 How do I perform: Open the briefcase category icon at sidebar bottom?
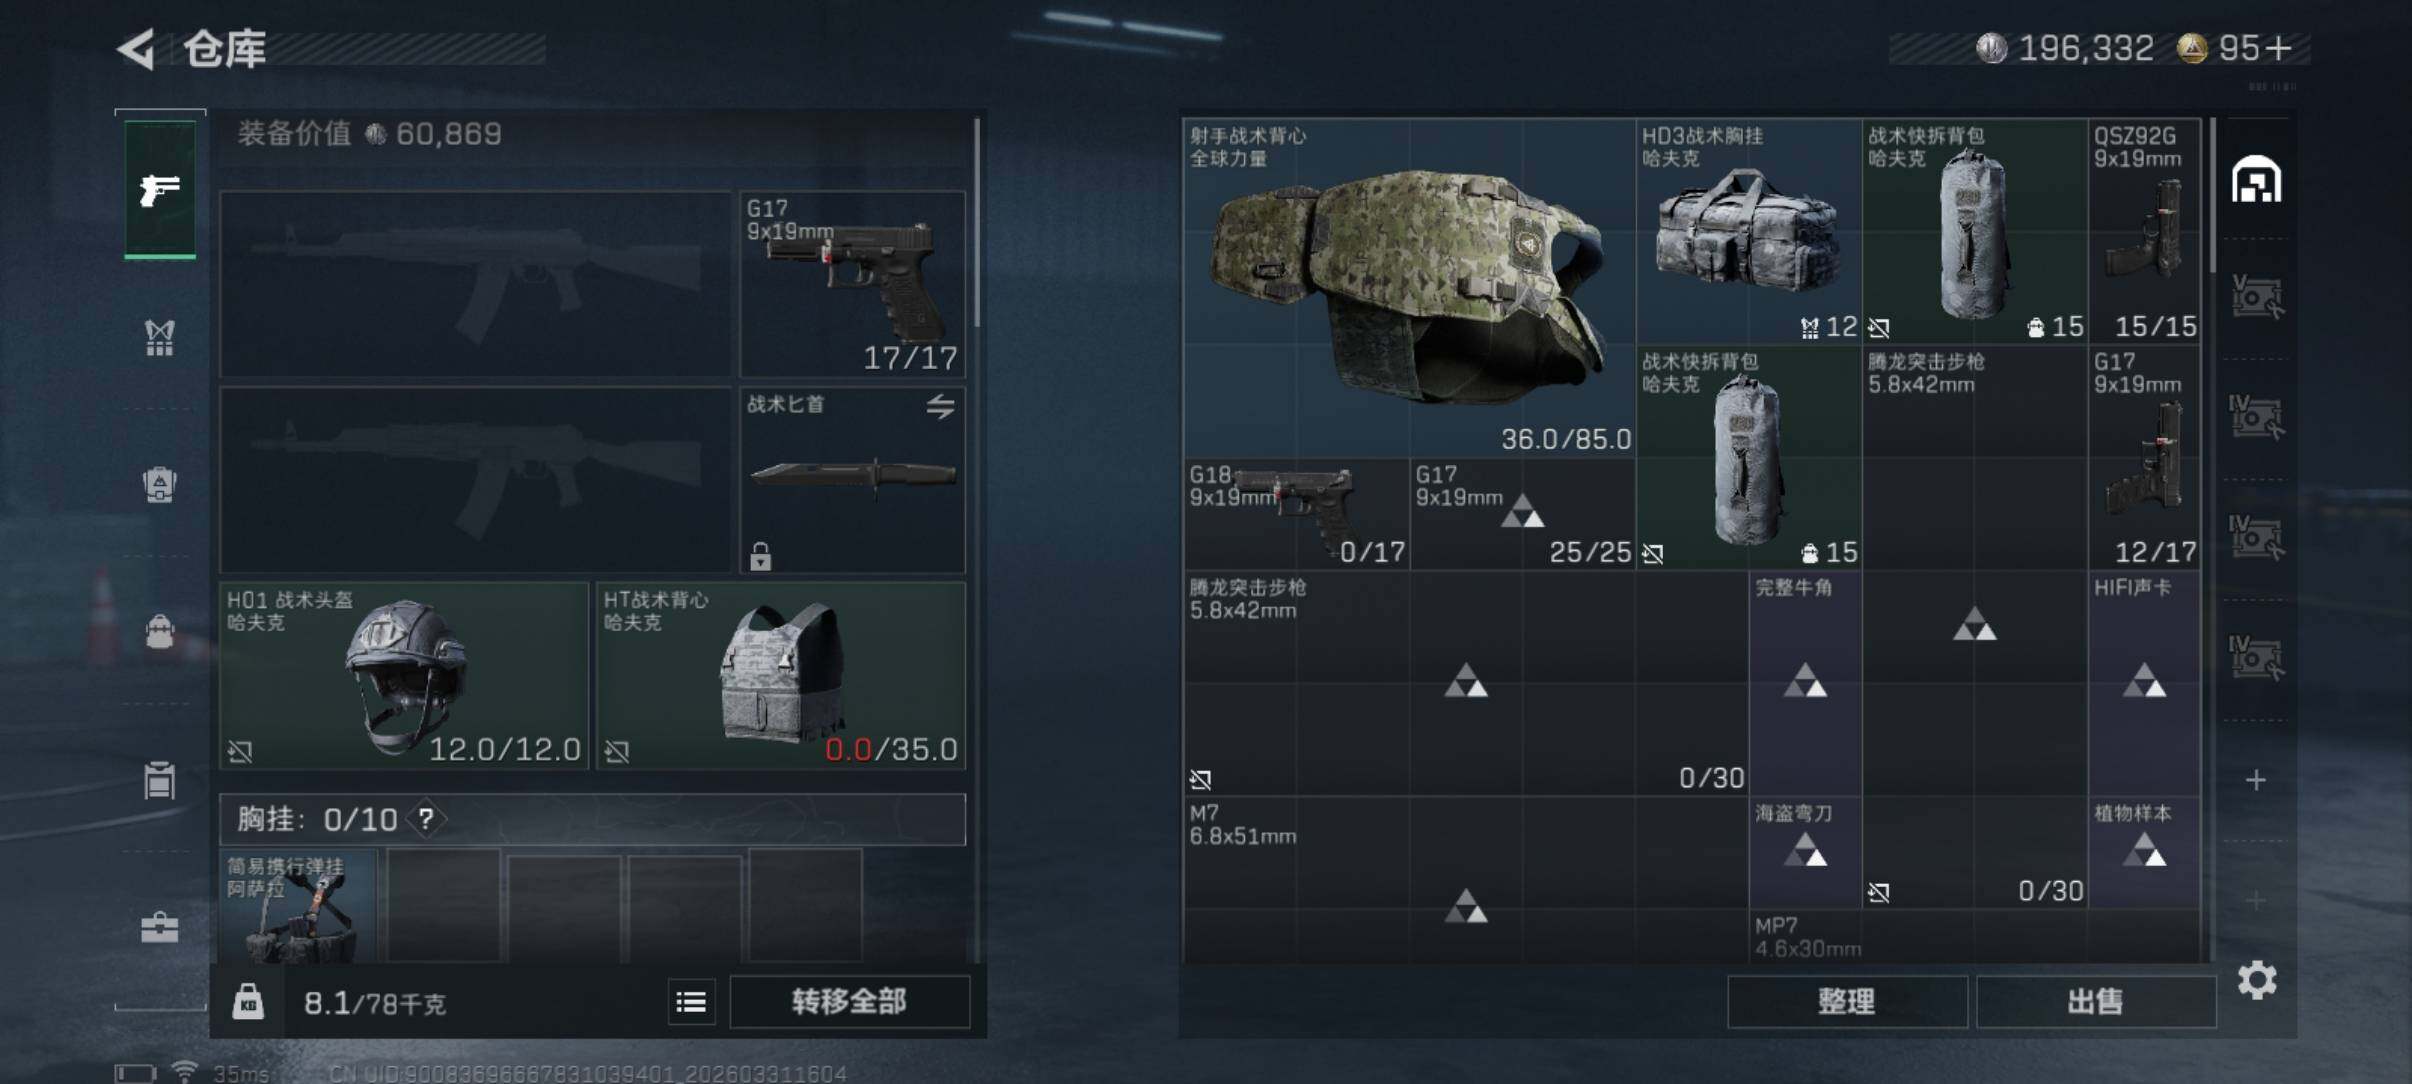160,927
